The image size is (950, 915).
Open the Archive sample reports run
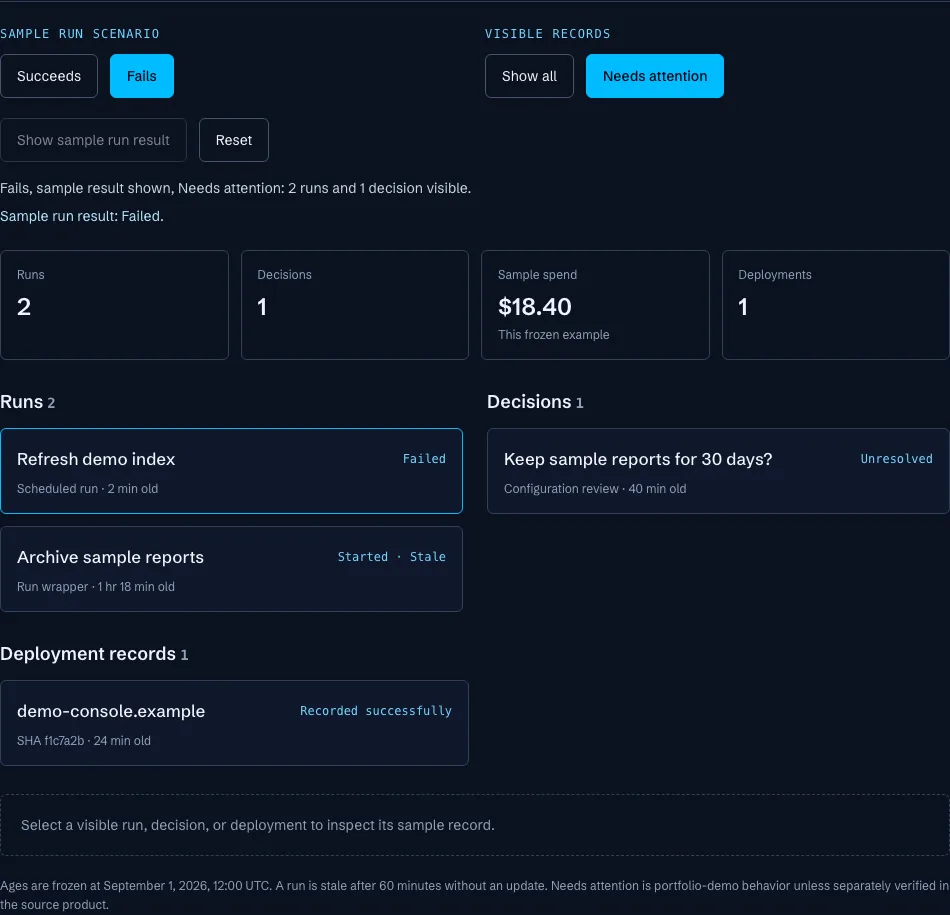tap(231, 569)
